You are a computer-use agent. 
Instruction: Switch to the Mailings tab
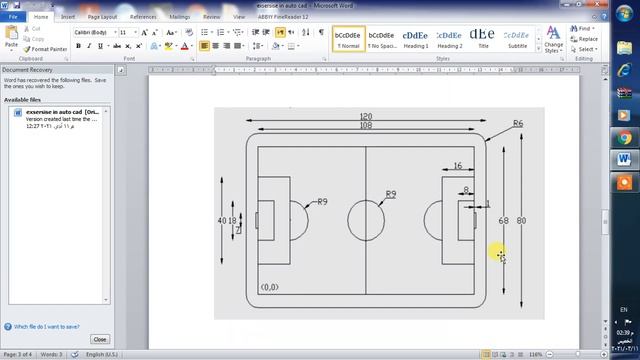180,17
